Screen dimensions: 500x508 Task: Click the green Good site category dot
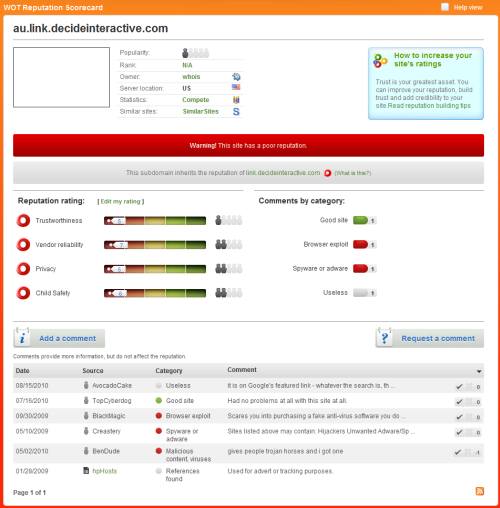click(159, 400)
